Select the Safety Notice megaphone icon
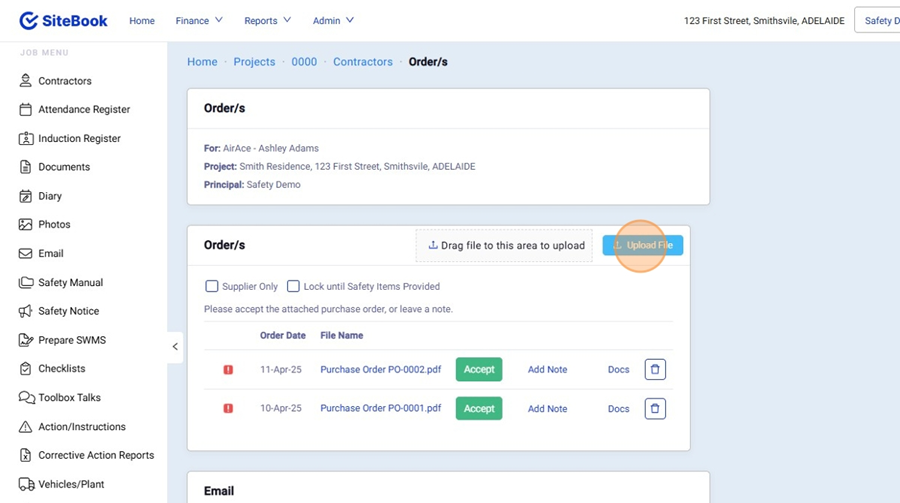The height and width of the screenshot is (503, 900). [26, 311]
